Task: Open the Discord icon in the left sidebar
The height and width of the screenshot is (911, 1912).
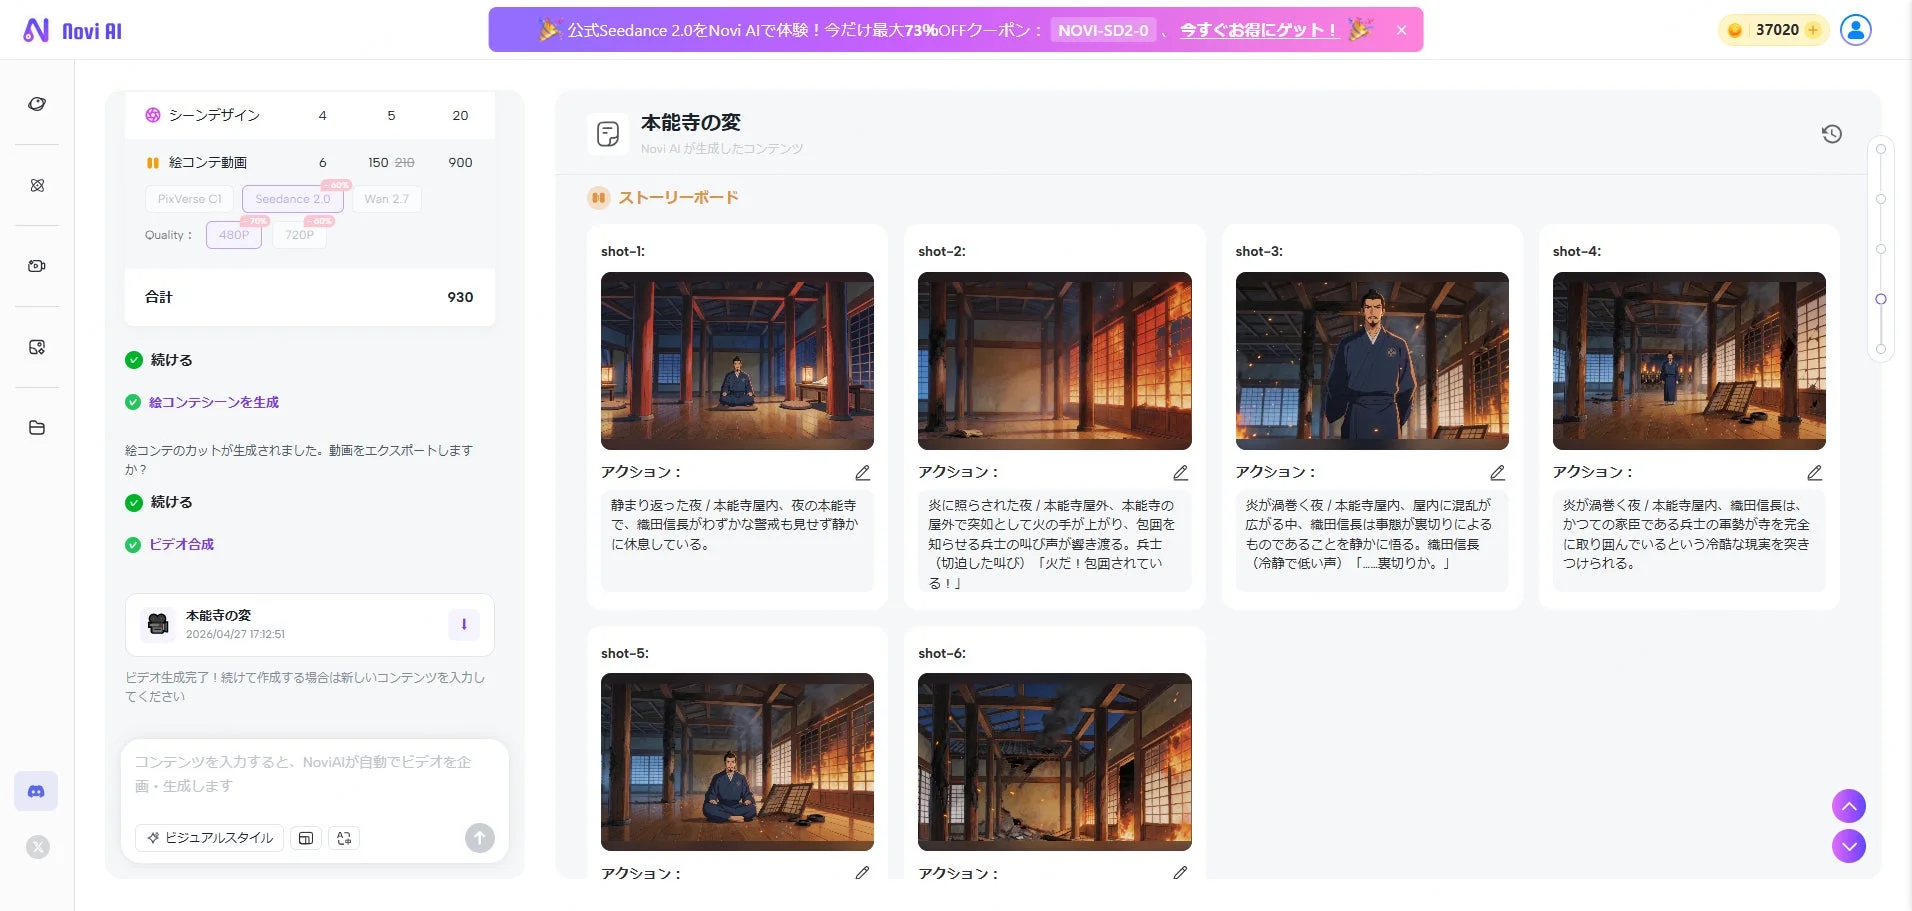Action: click(x=37, y=790)
